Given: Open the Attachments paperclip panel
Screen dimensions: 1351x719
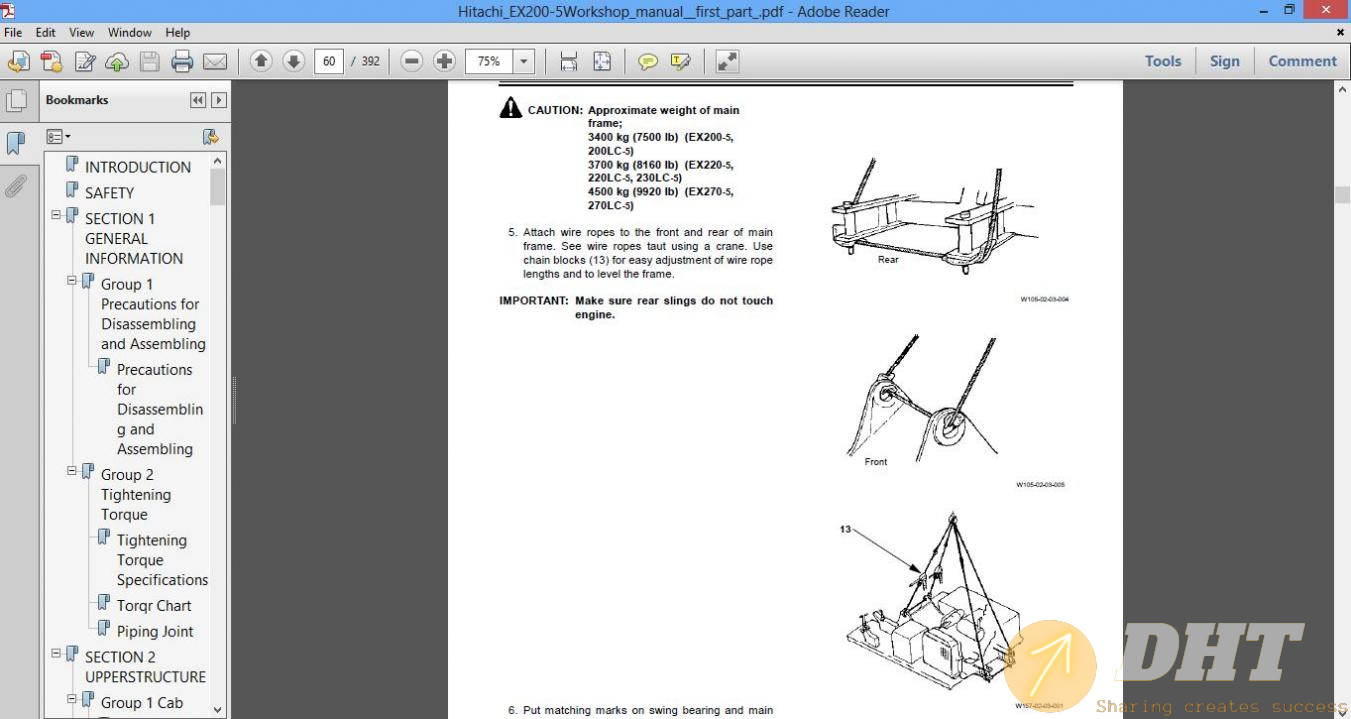Looking at the screenshot, I should pos(16,186).
